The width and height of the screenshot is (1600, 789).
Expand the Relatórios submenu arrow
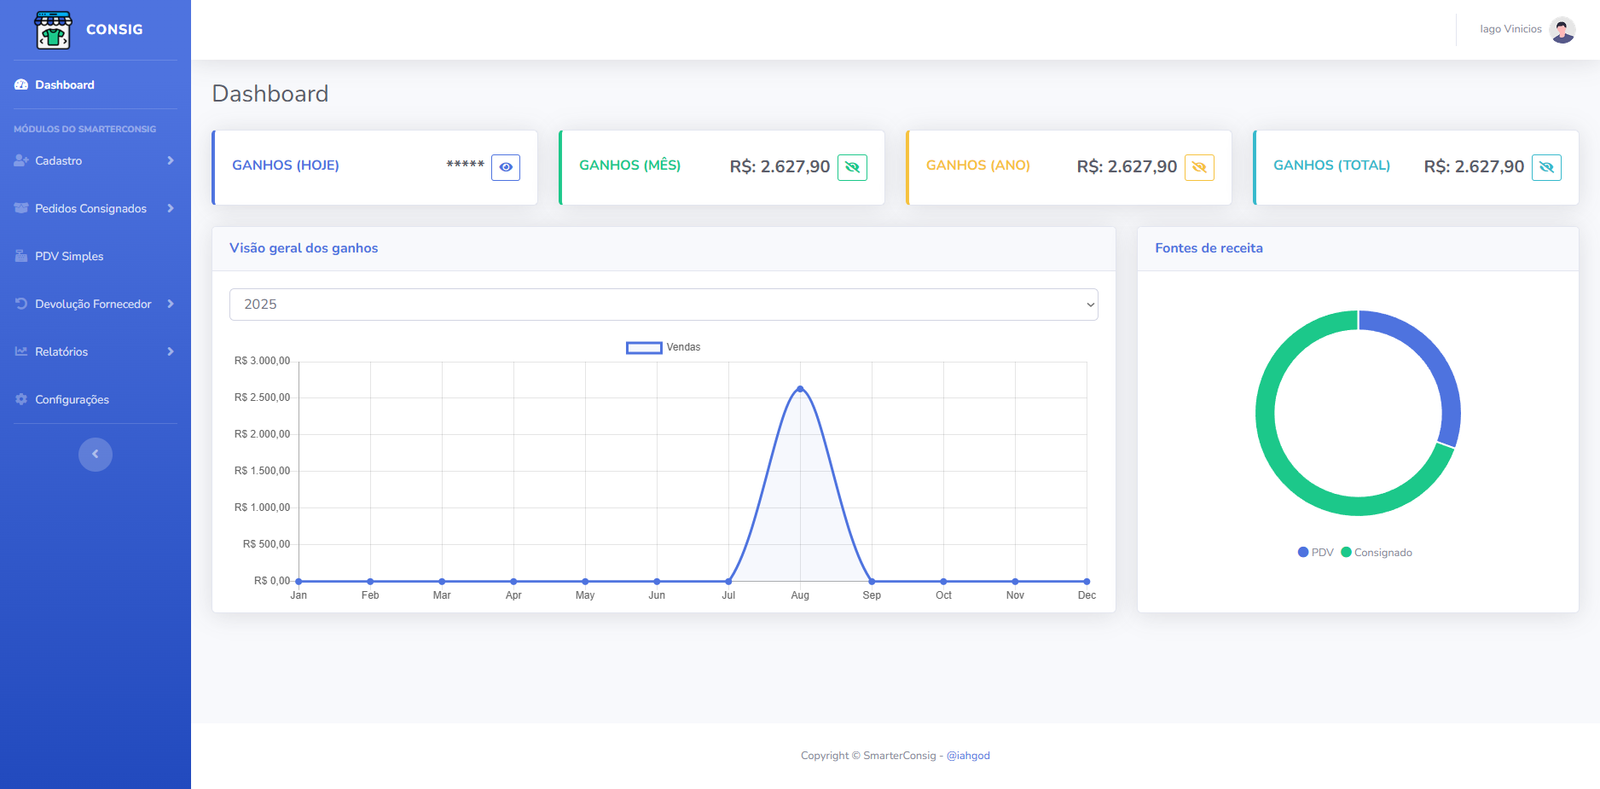pyautogui.click(x=170, y=352)
